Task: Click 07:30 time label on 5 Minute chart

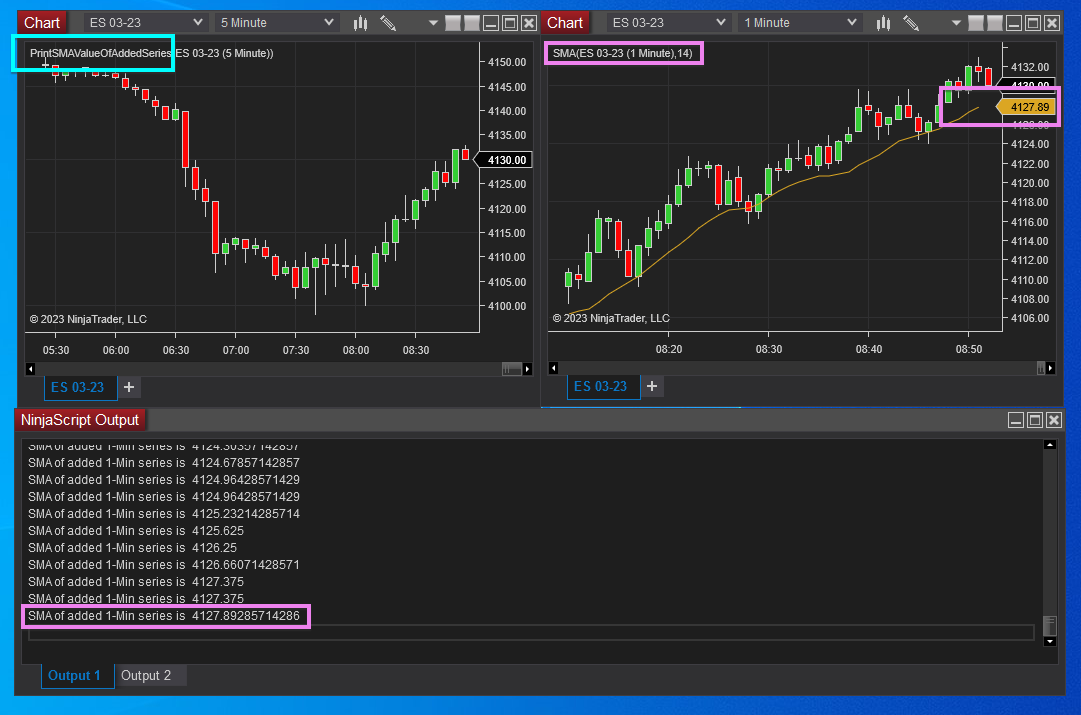Action: 296,350
